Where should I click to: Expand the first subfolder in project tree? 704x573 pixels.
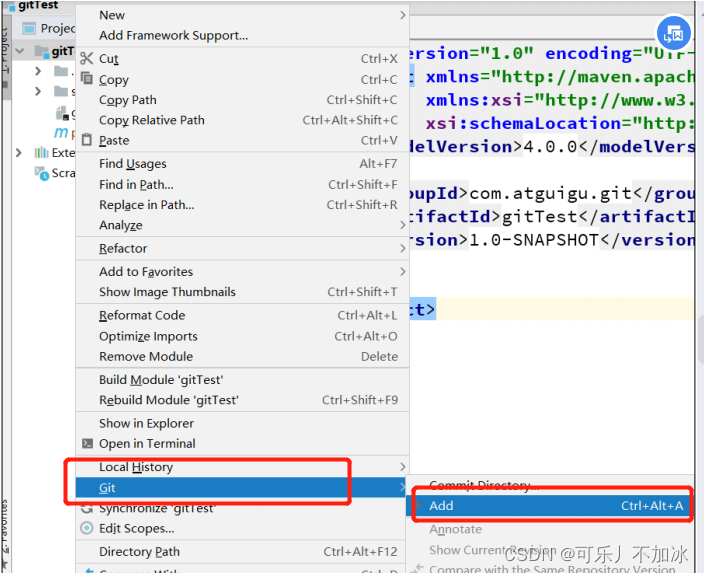click(38, 71)
